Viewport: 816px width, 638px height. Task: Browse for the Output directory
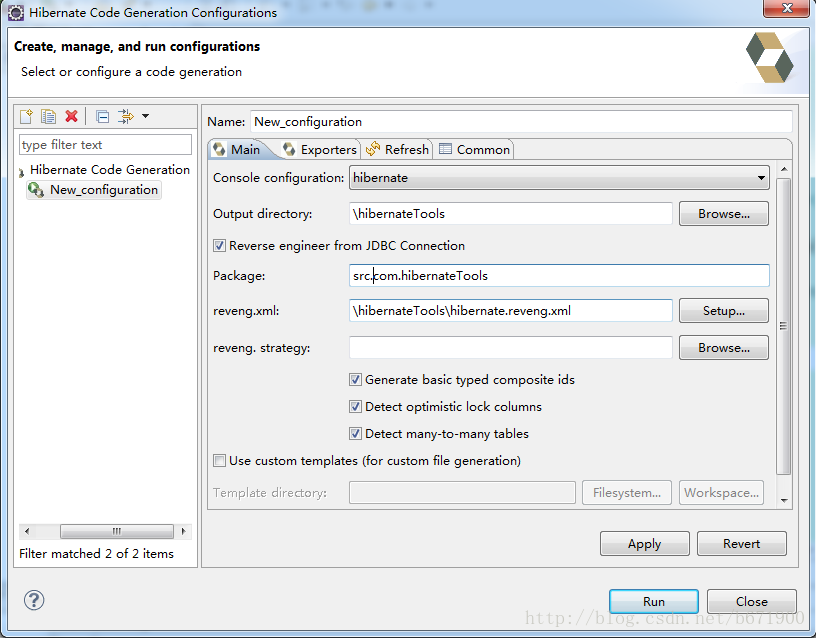(x=723, y=214)
